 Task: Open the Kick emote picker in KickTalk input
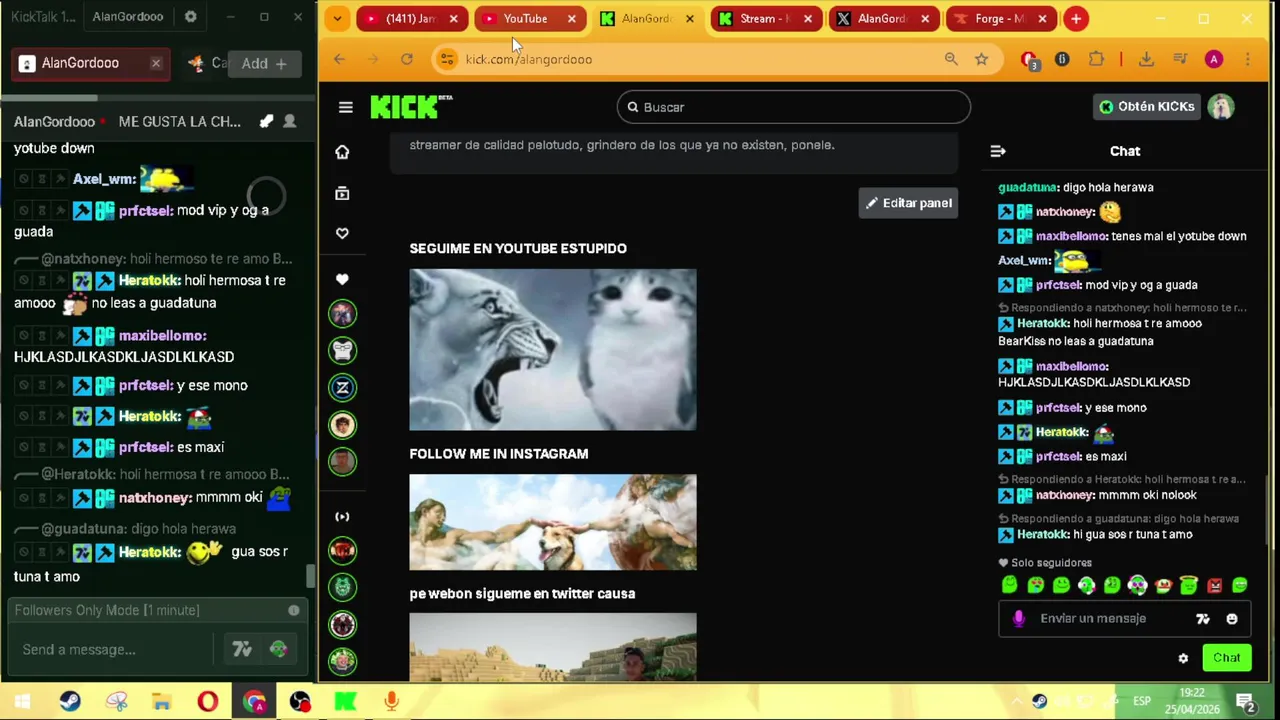[278, 650]
